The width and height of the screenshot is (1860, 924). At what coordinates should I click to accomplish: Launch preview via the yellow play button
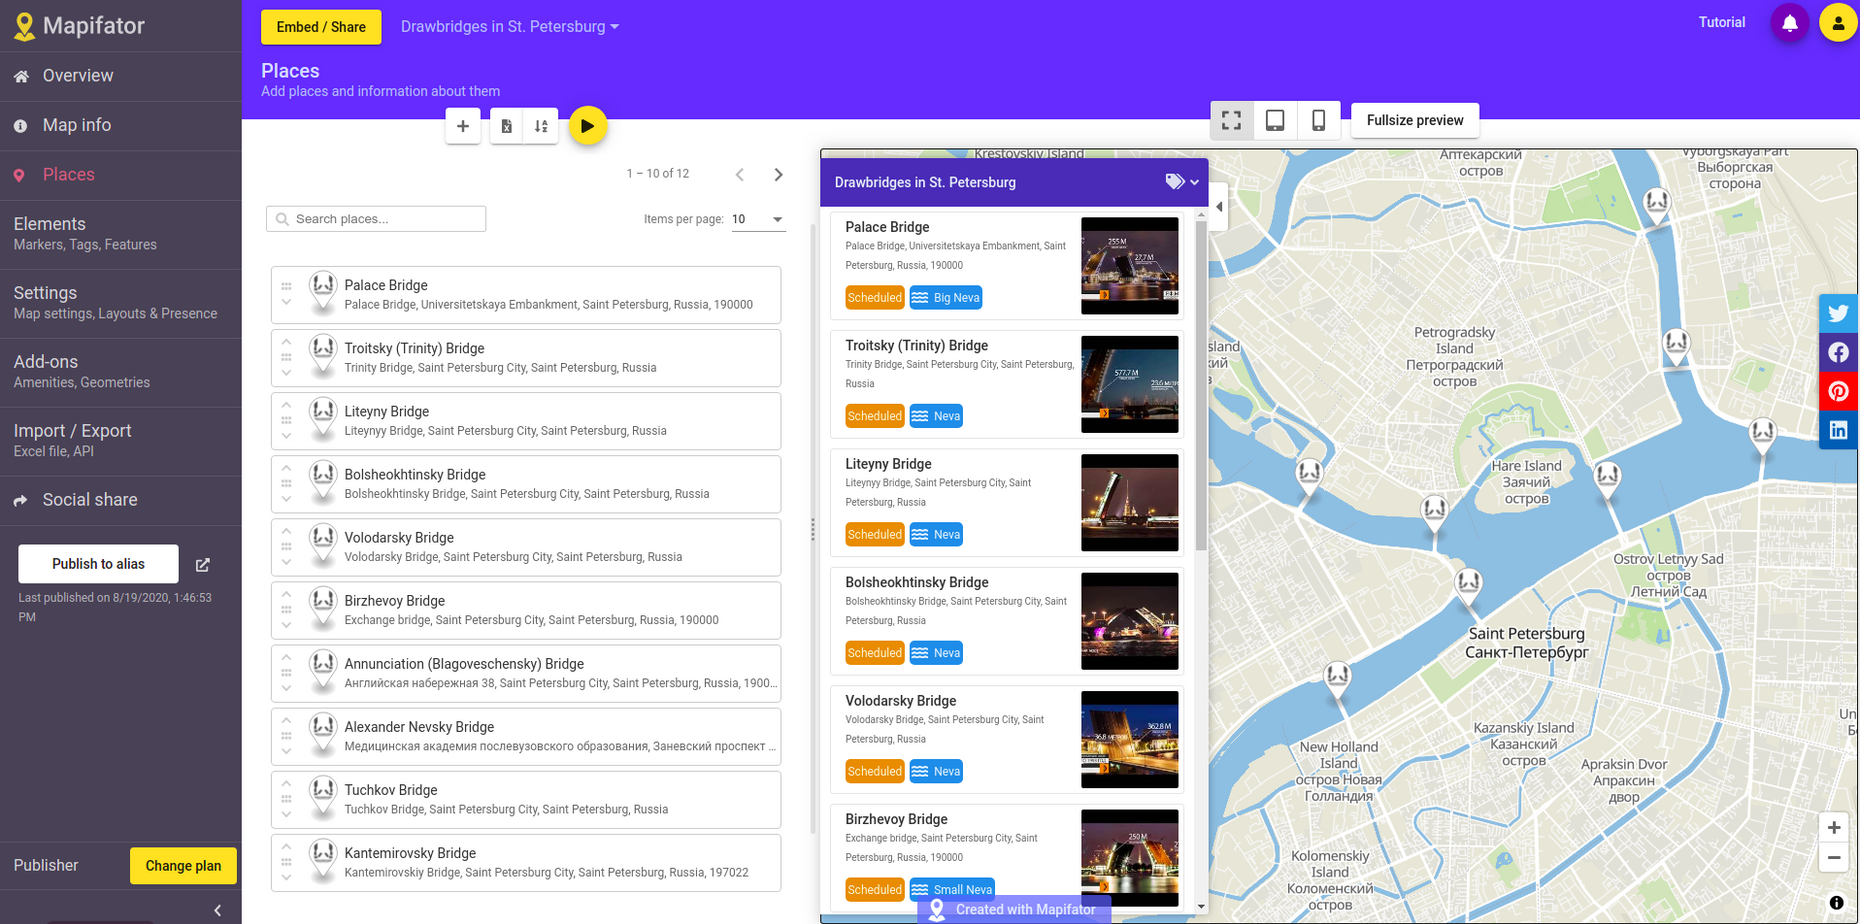(588, 126)
